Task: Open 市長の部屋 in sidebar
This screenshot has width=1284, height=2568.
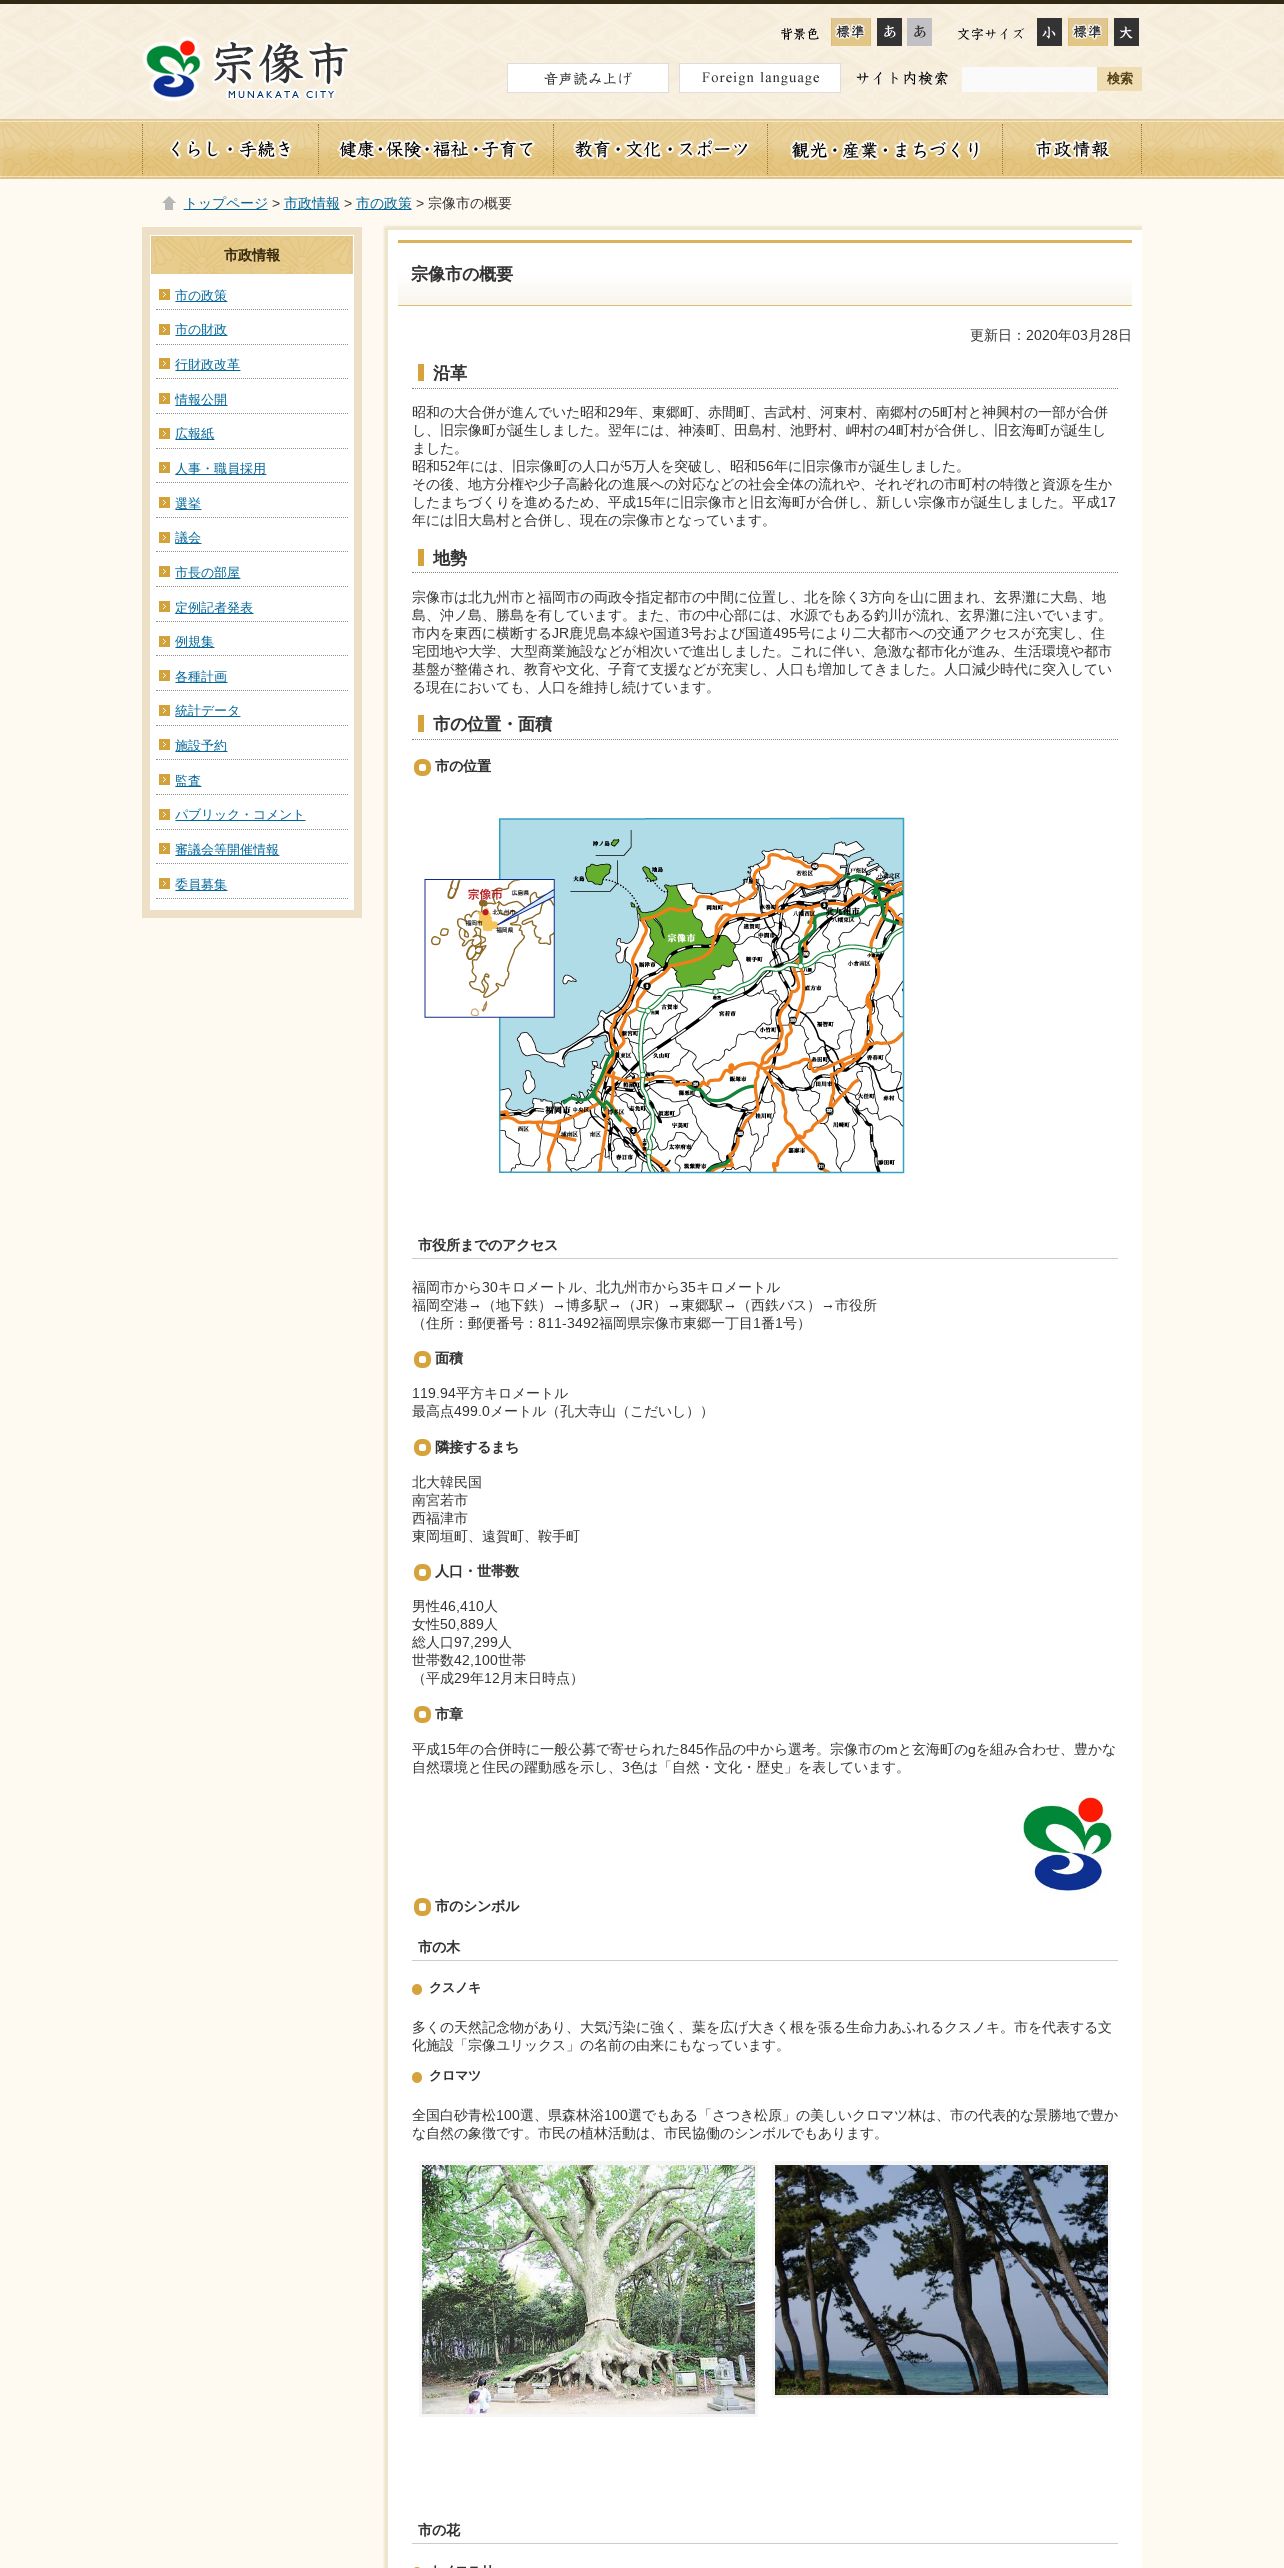Action: coord(207,572)
